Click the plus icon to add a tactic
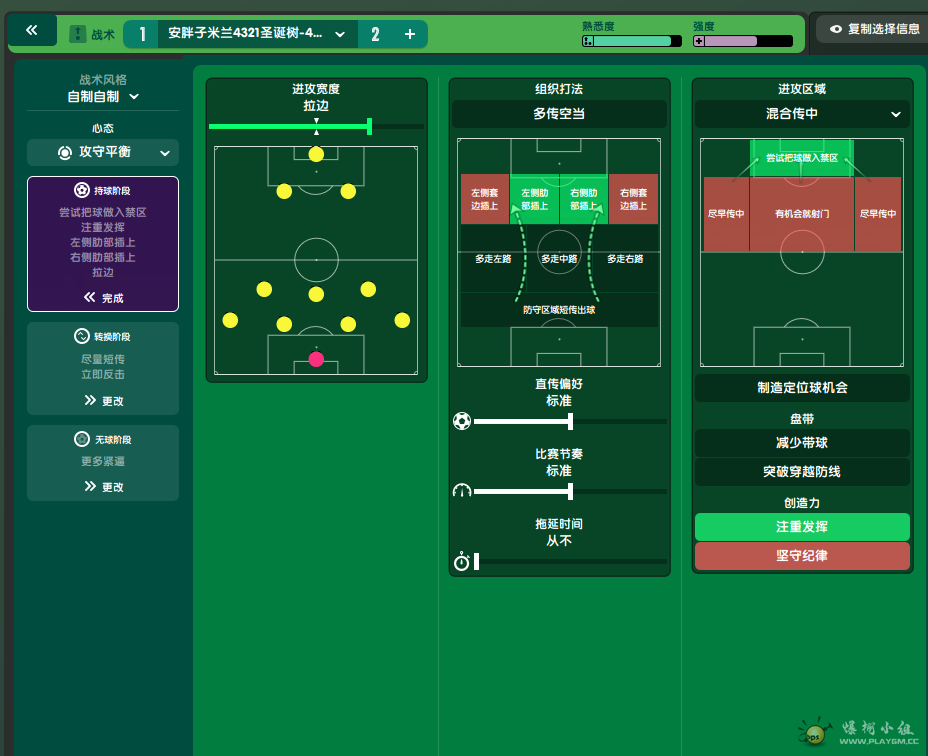 point(410,34)
